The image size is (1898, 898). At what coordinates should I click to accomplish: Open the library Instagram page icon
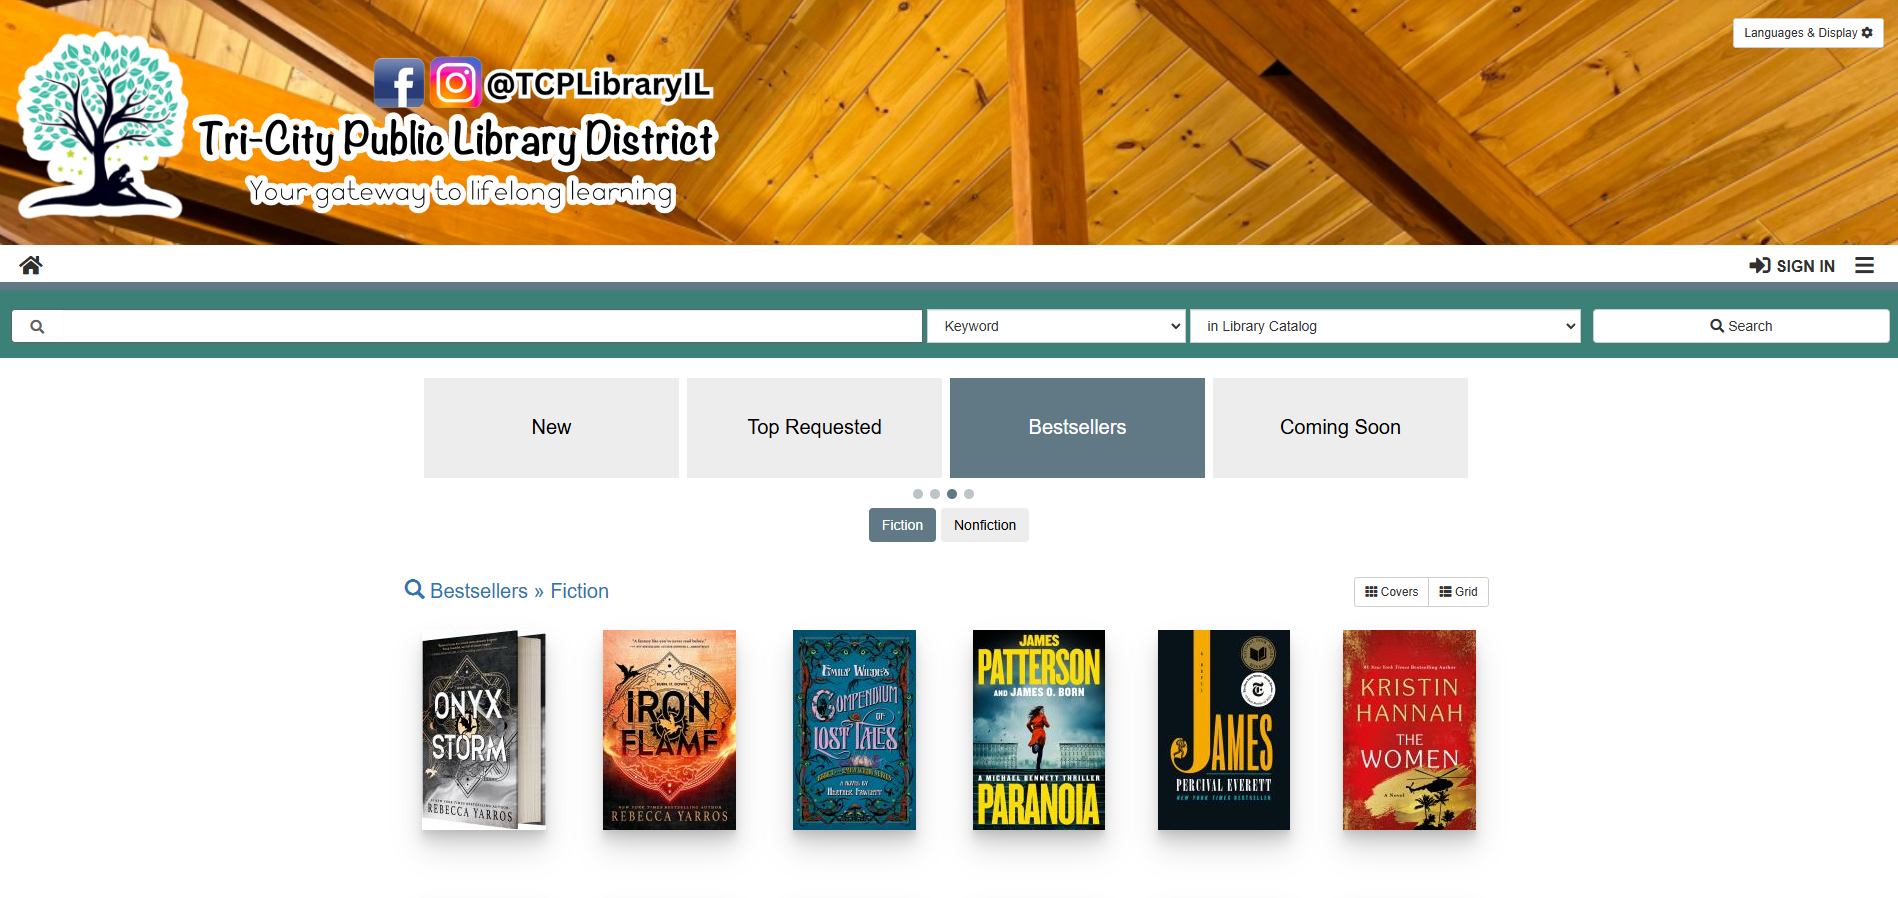tap(456, 83)
